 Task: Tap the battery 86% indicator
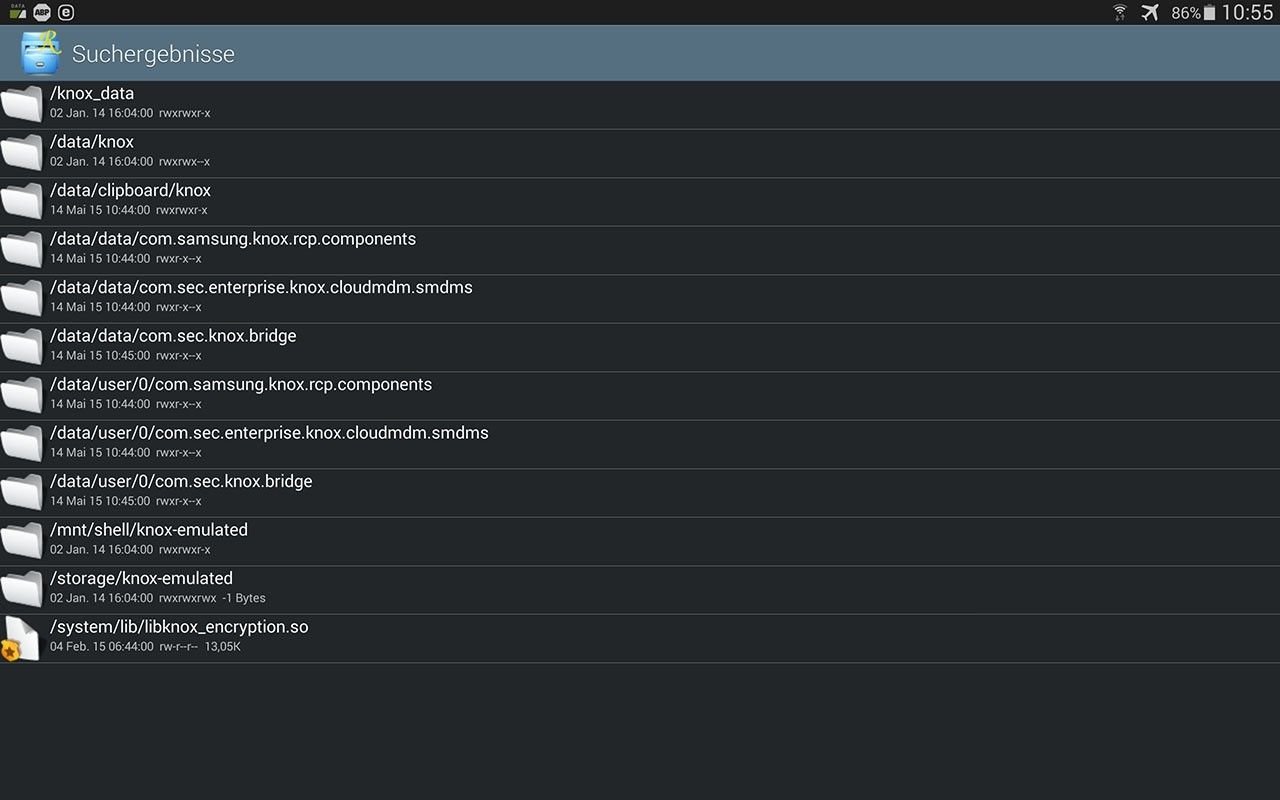coord(1193,13)
